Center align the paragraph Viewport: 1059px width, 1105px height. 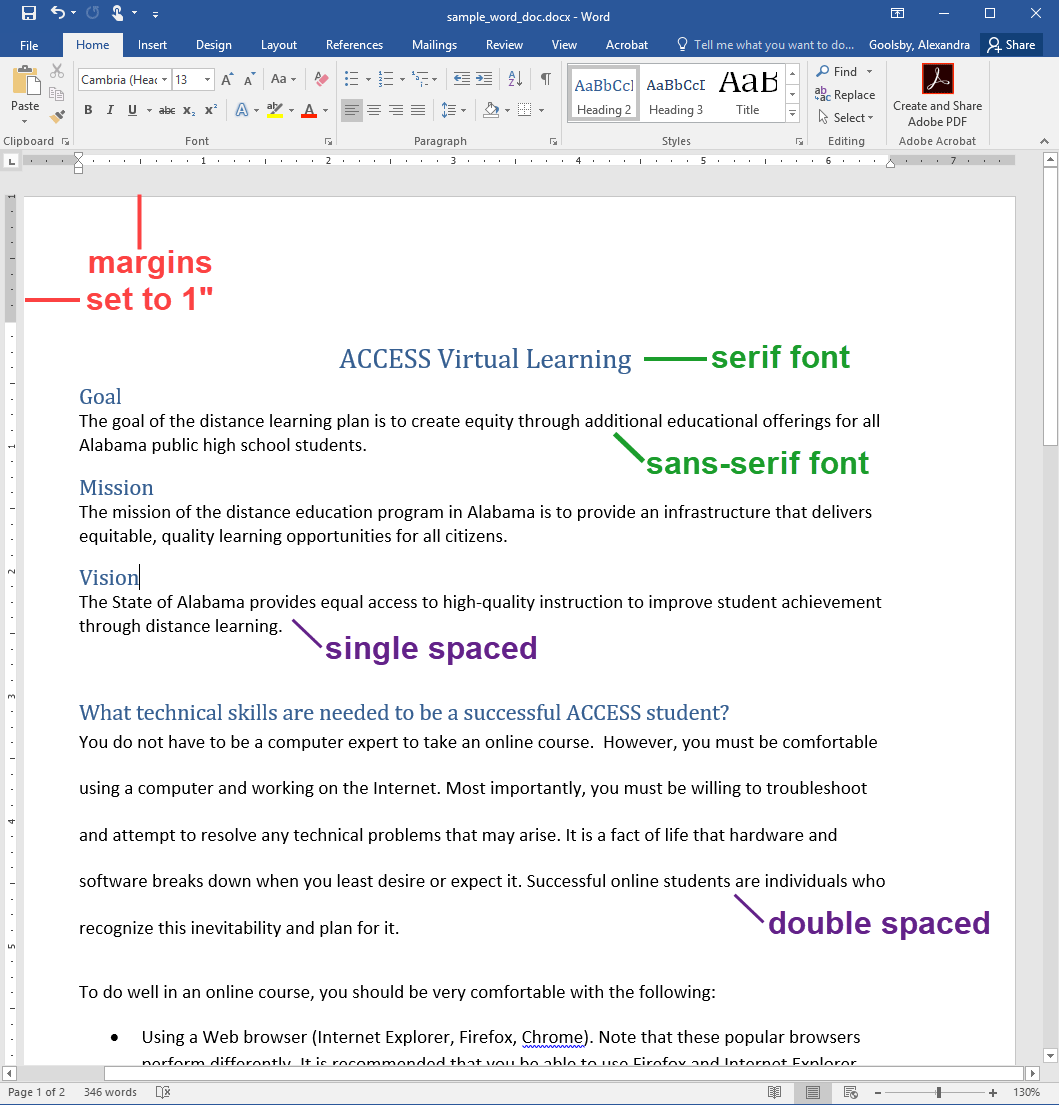[x=373, y=110]
